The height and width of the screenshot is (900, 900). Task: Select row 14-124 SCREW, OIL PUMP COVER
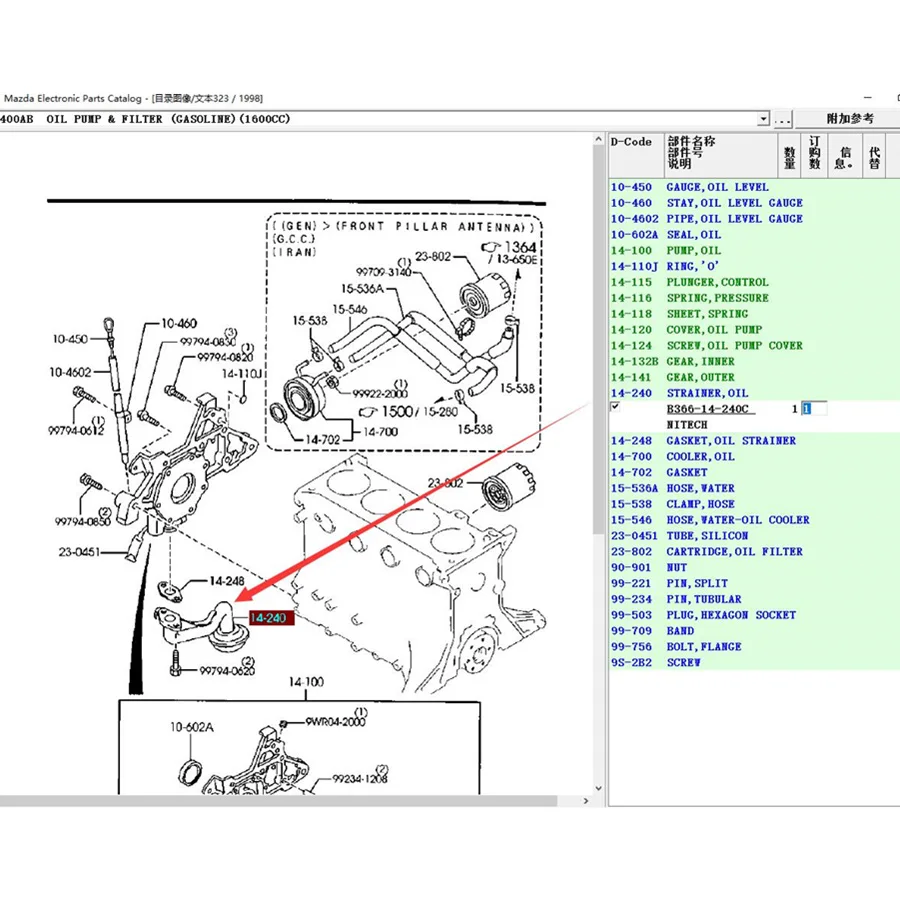click(754, 346)
